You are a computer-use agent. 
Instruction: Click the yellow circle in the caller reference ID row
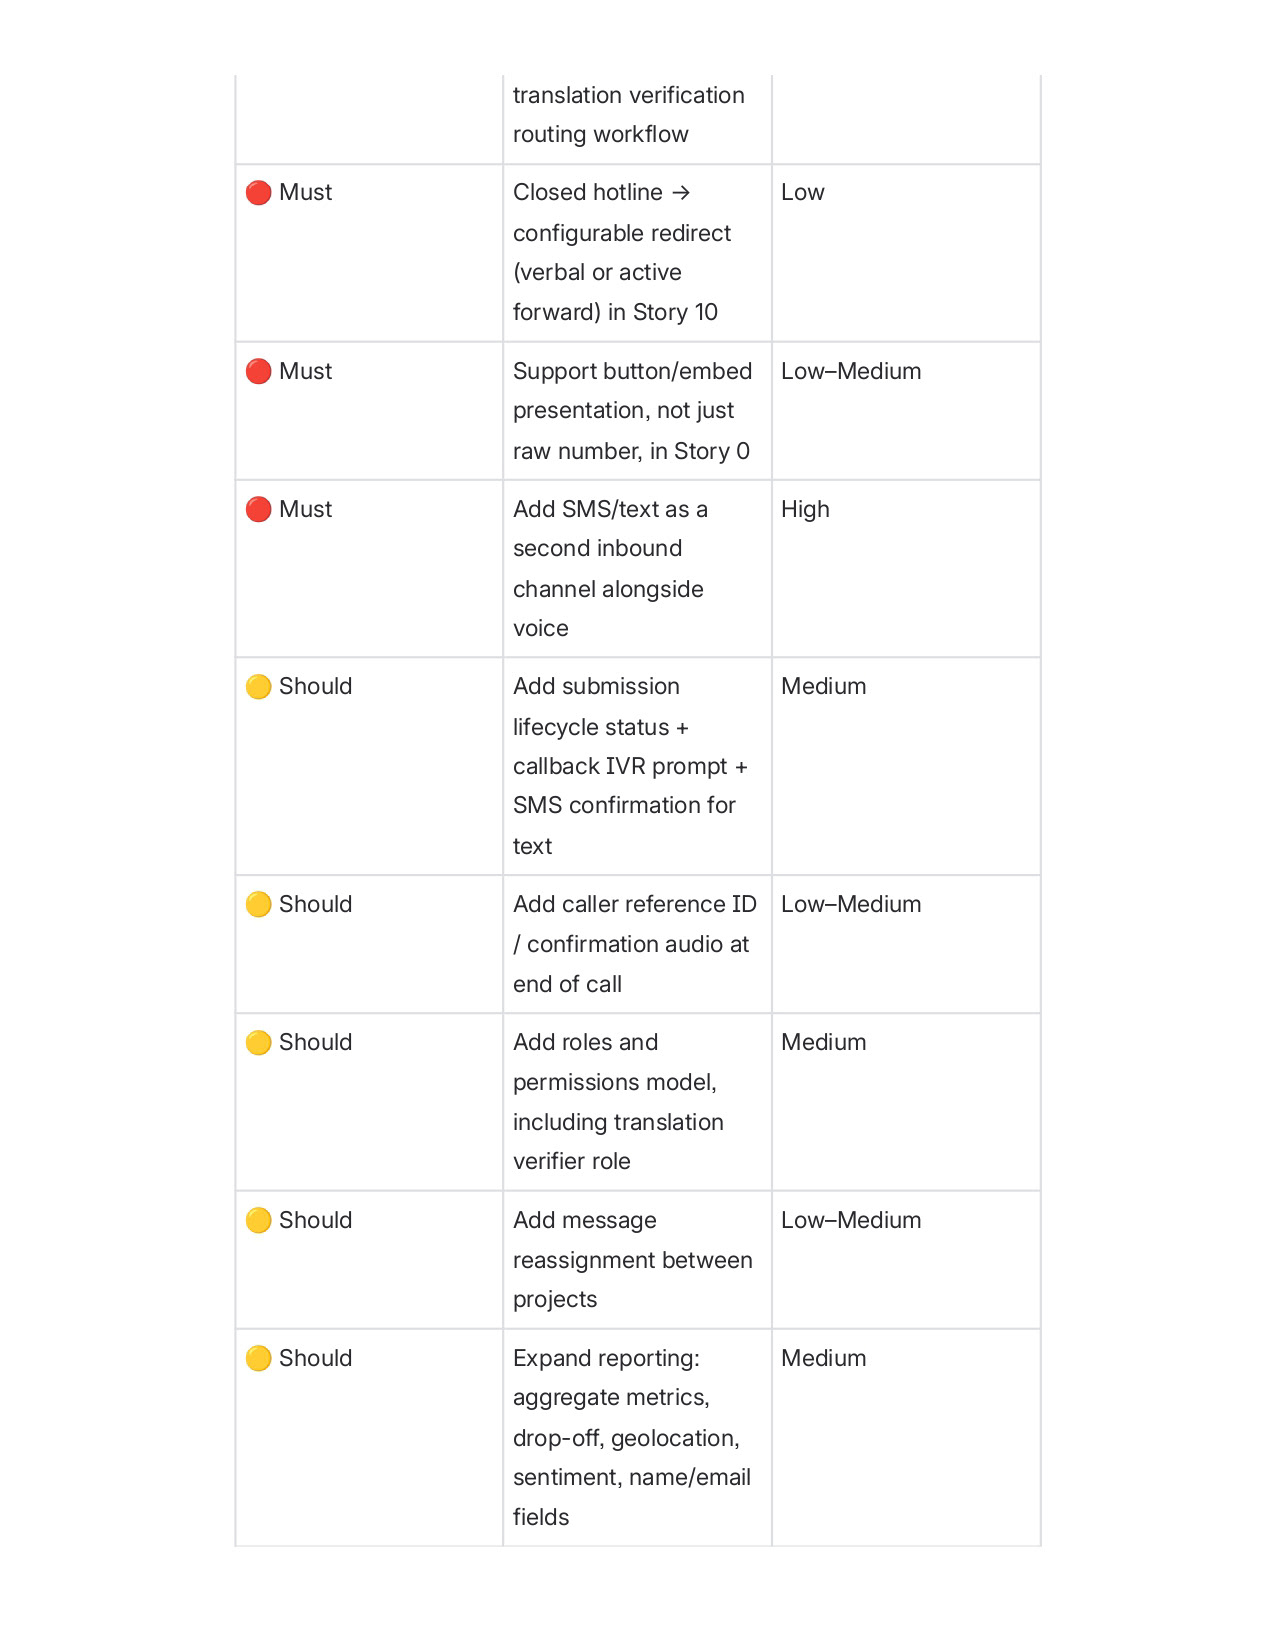[258, 905]
